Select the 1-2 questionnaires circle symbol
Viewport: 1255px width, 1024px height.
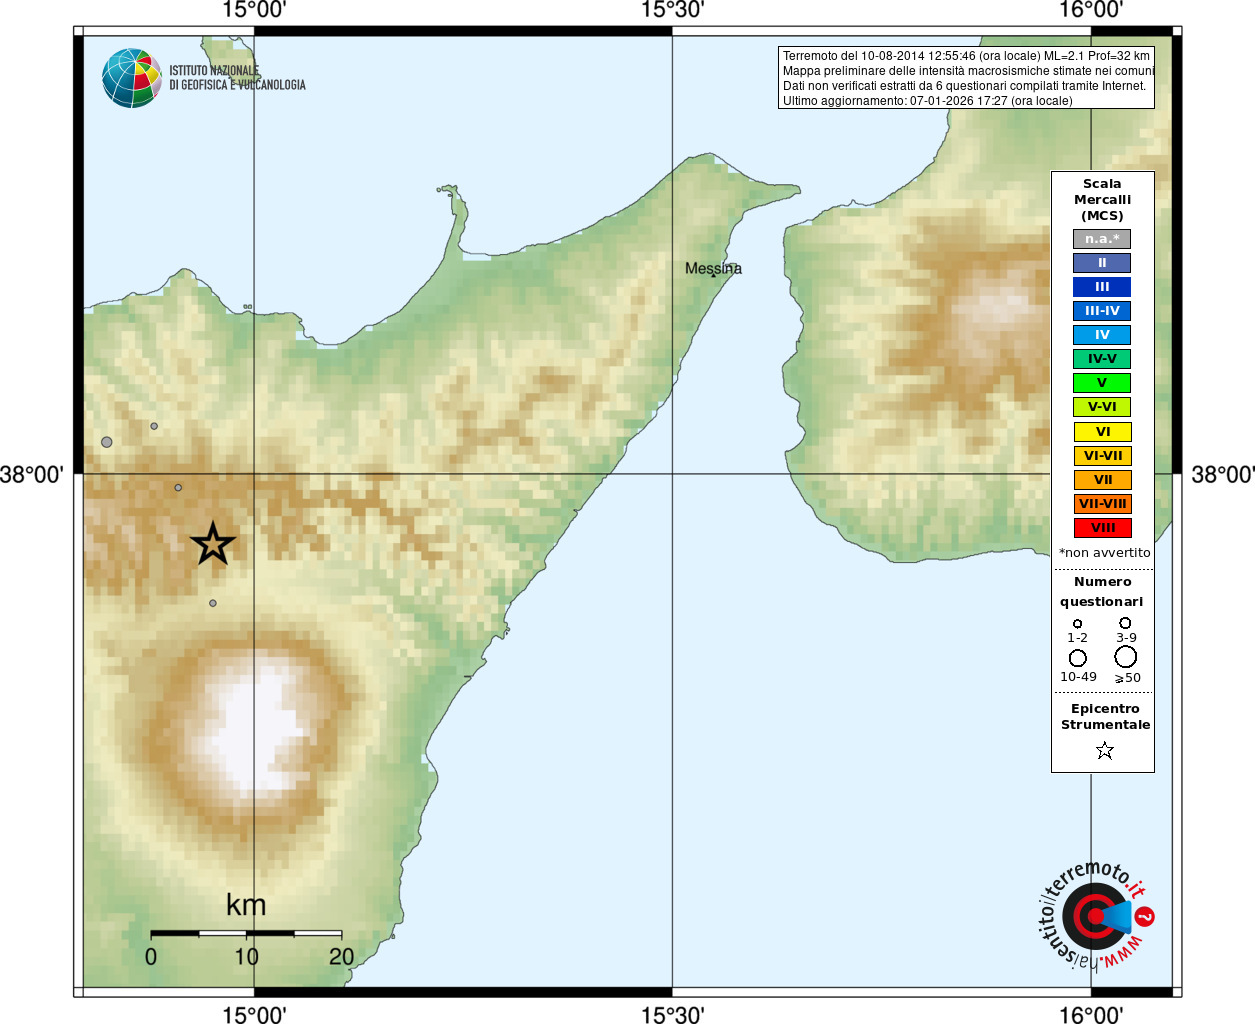point(1077,623)
